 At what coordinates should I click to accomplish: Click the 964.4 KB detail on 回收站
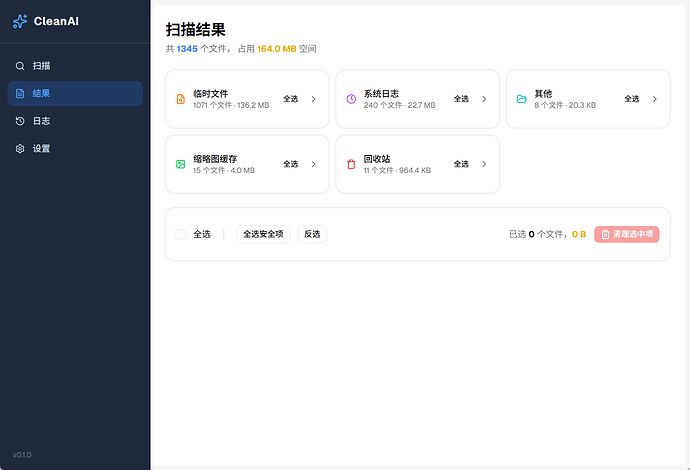(415, 170)
